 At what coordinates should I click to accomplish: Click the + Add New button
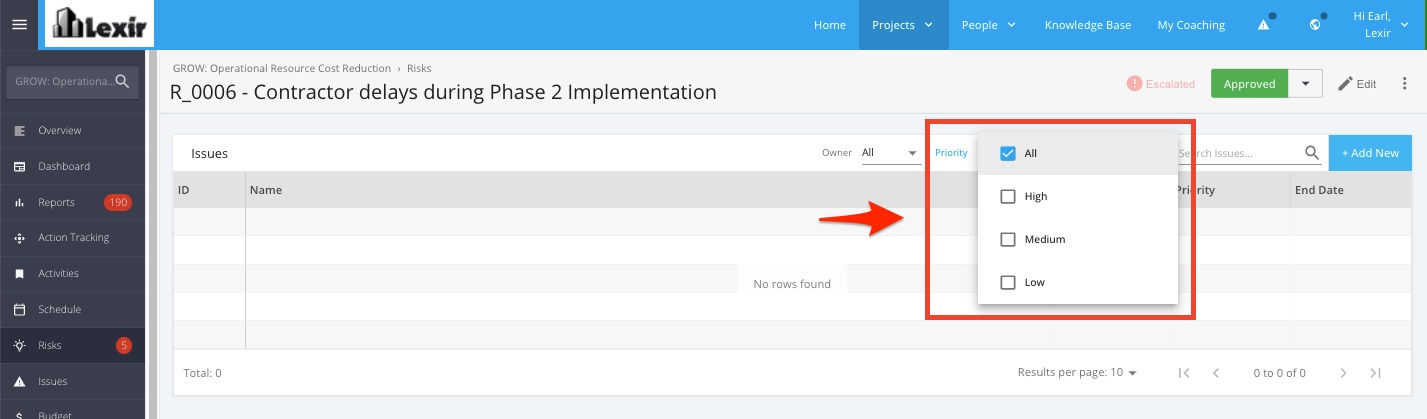pos(1370,153)
